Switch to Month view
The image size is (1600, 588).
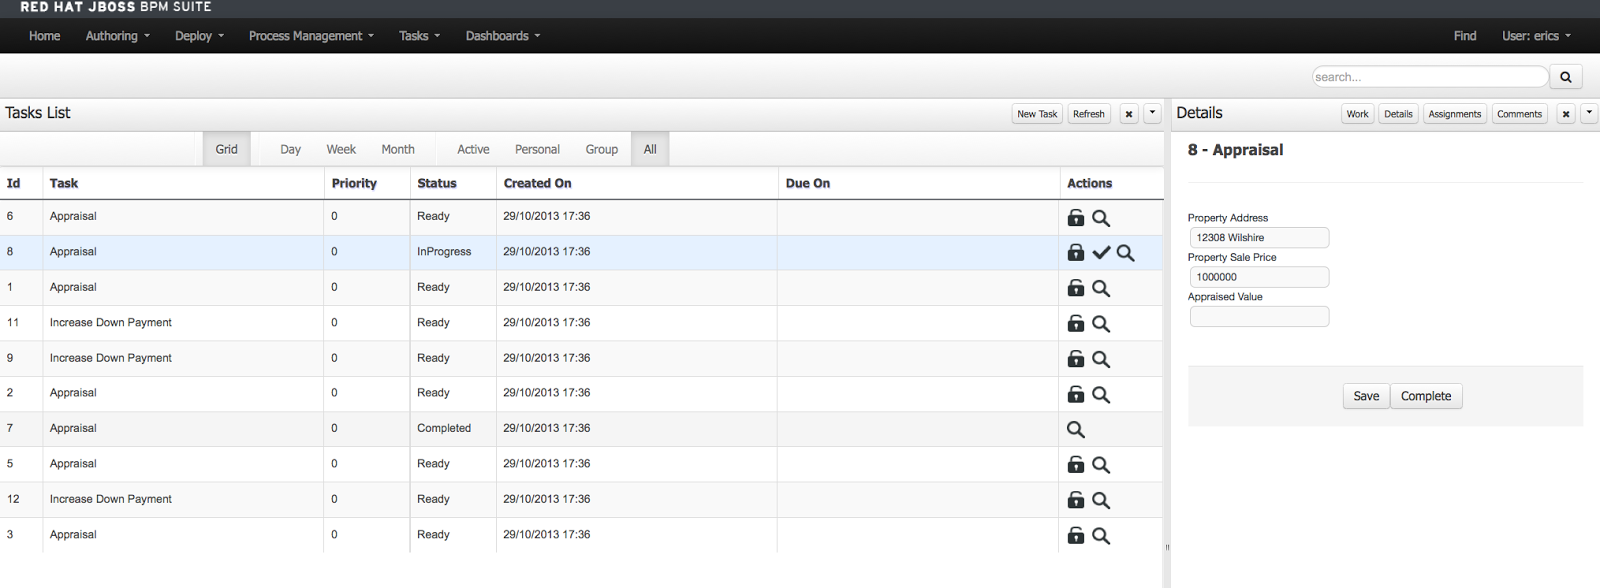coord(398,149)
